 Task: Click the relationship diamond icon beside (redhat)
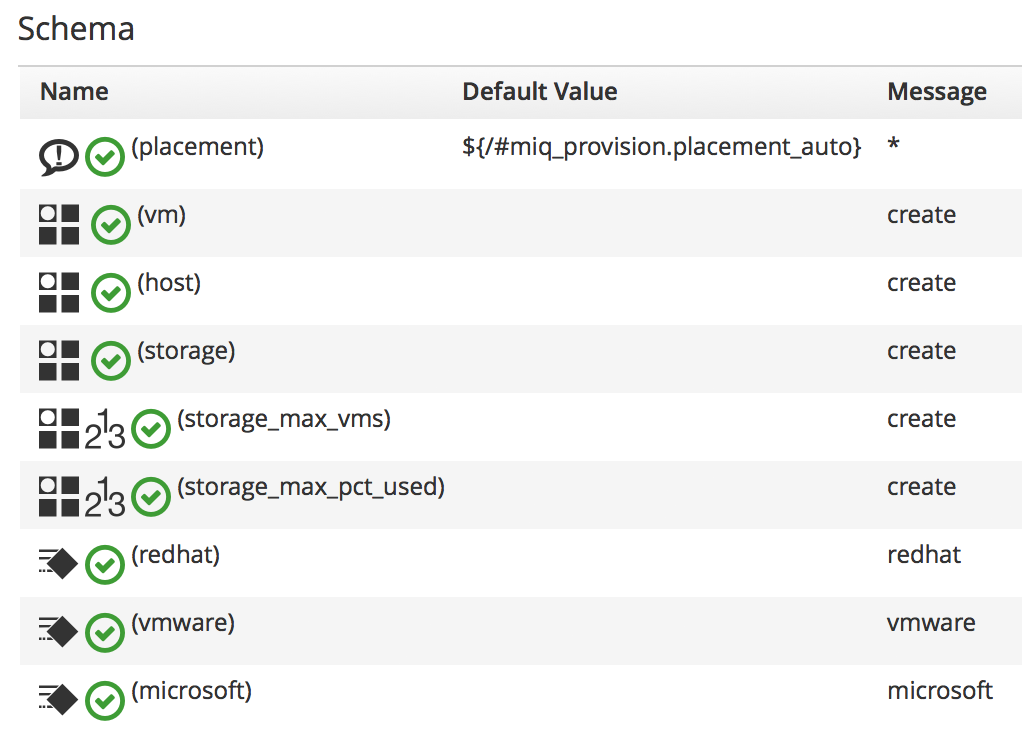58,564
